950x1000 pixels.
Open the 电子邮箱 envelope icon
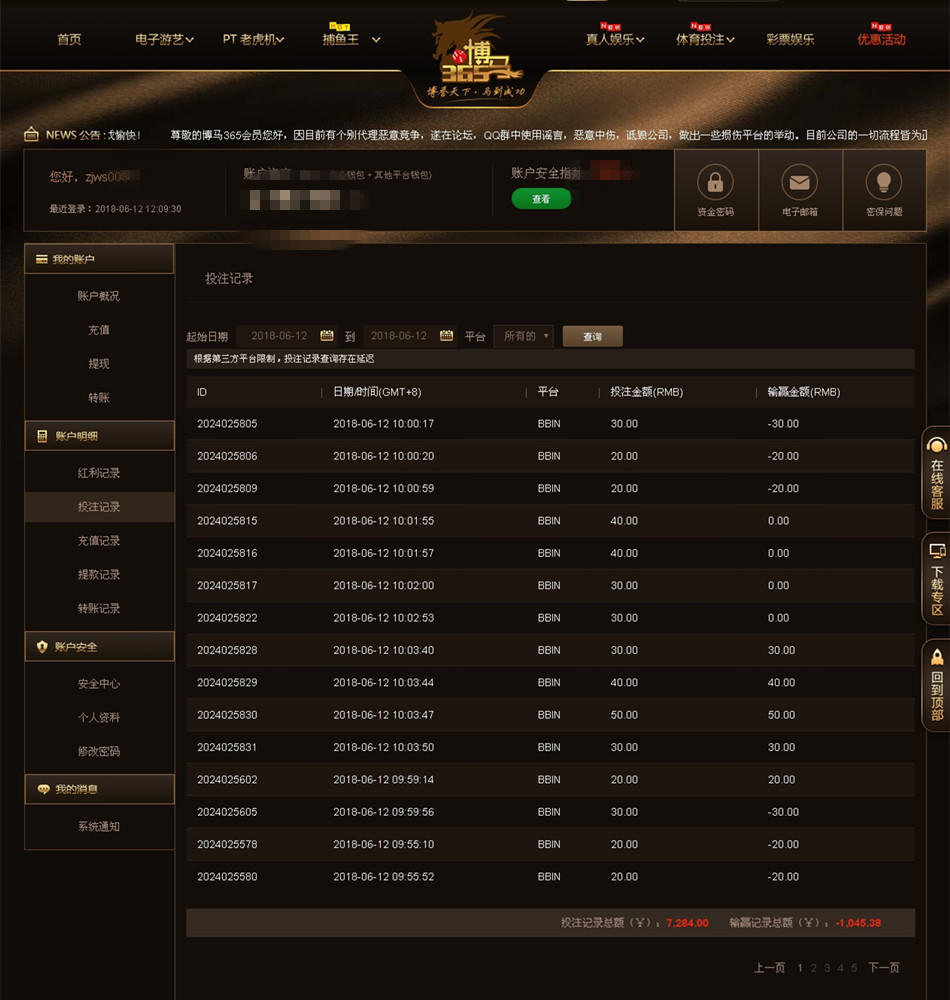[799, 182]
